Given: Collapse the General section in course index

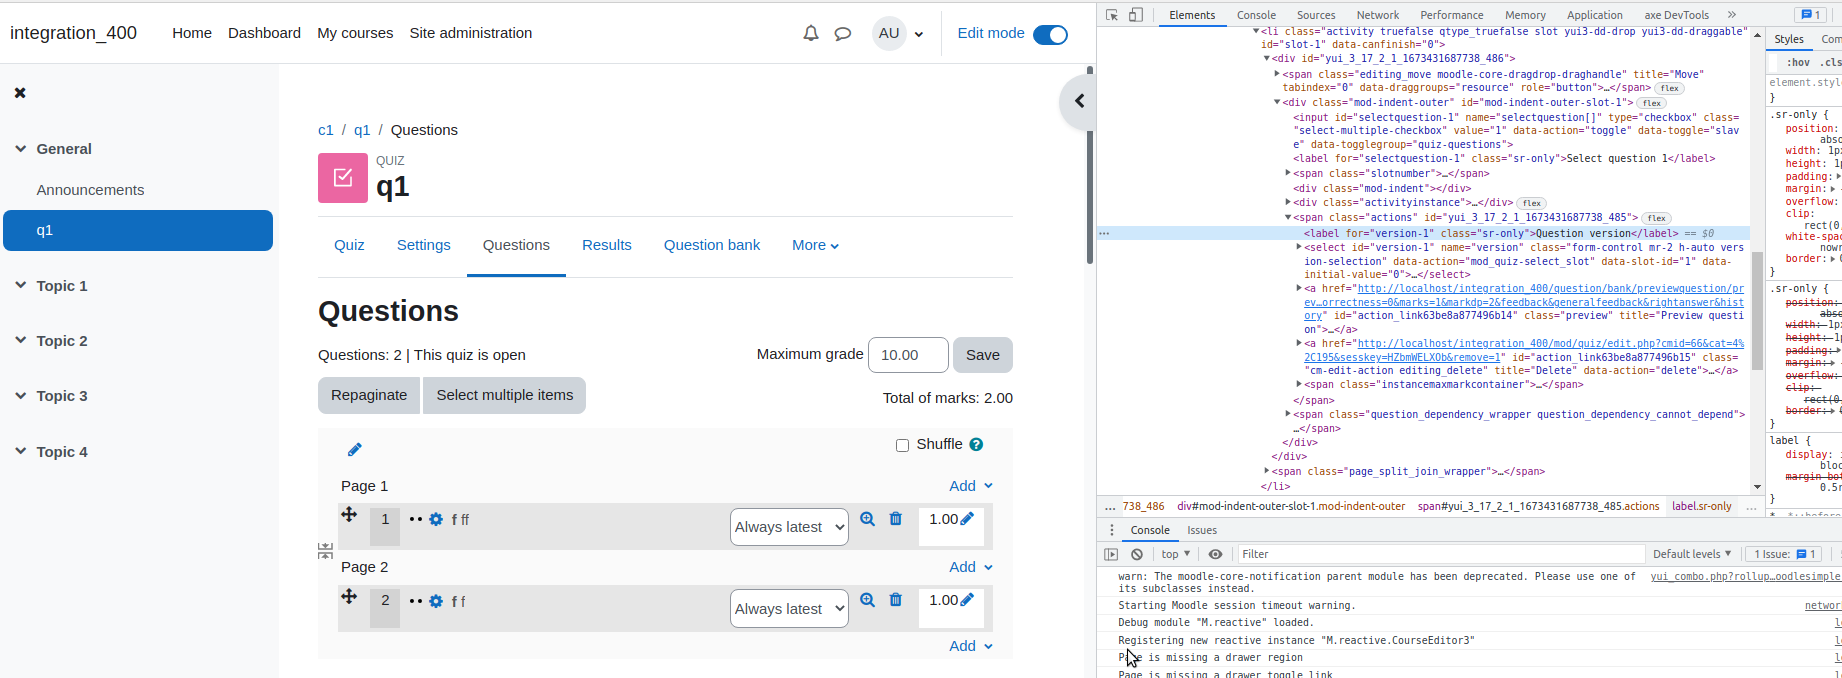Looking at the screenshot, I should pos(20,149).
